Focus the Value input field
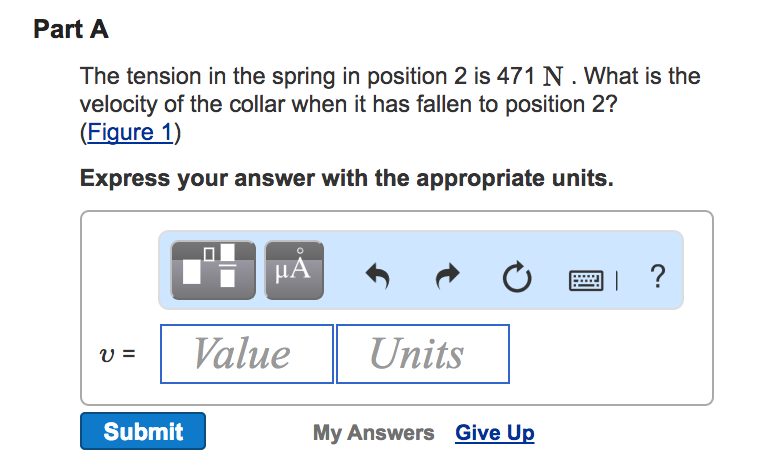 pos(247,353)
